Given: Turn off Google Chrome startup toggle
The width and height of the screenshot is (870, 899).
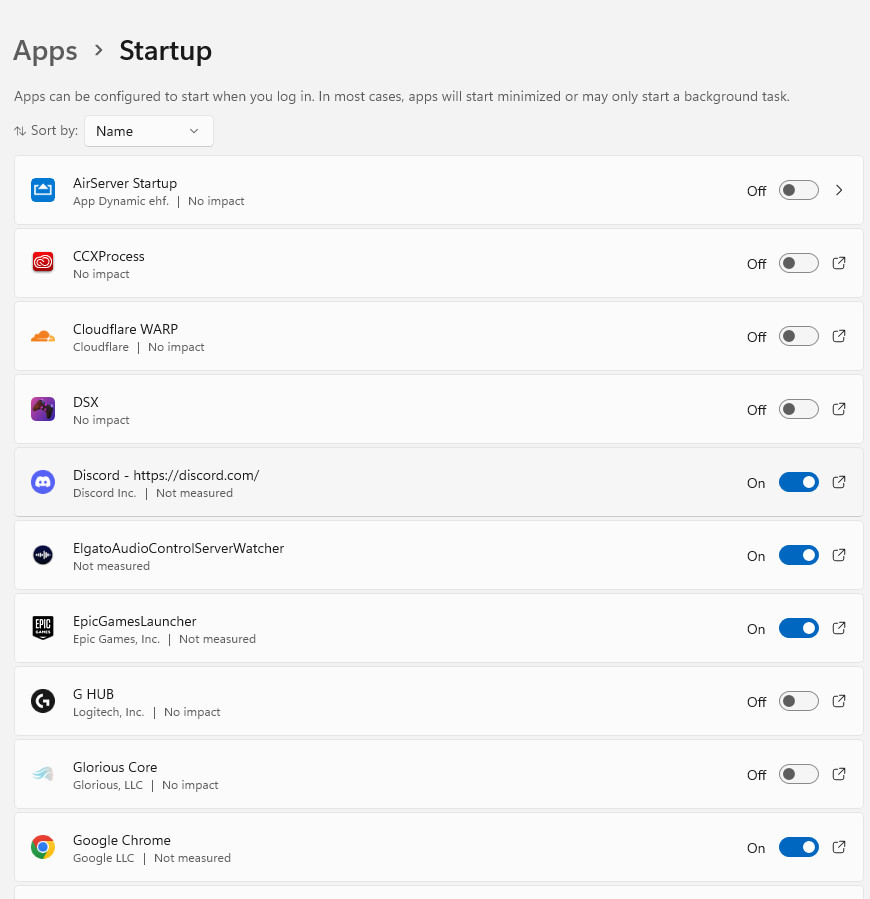Looking at the screenshot, I should pyautogui.click(x=798, y=847).
